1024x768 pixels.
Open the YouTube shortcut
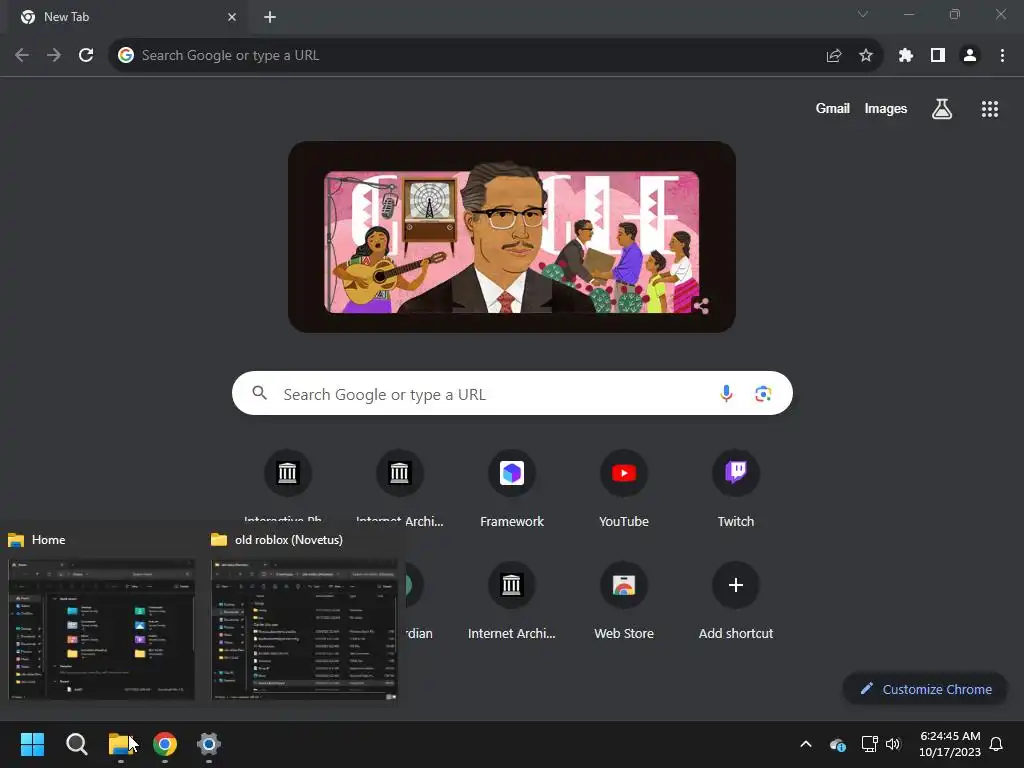pyautogui.click(x=624, y=487)
